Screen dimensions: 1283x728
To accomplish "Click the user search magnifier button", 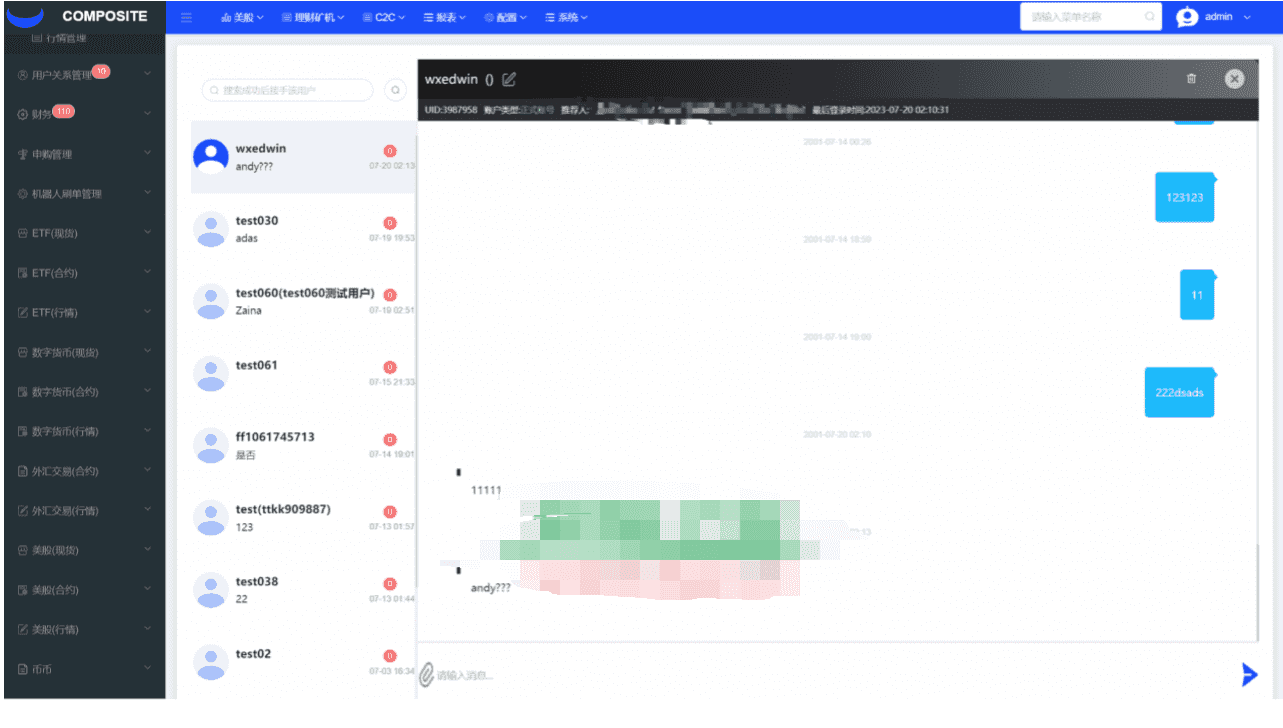I will 396,90.
